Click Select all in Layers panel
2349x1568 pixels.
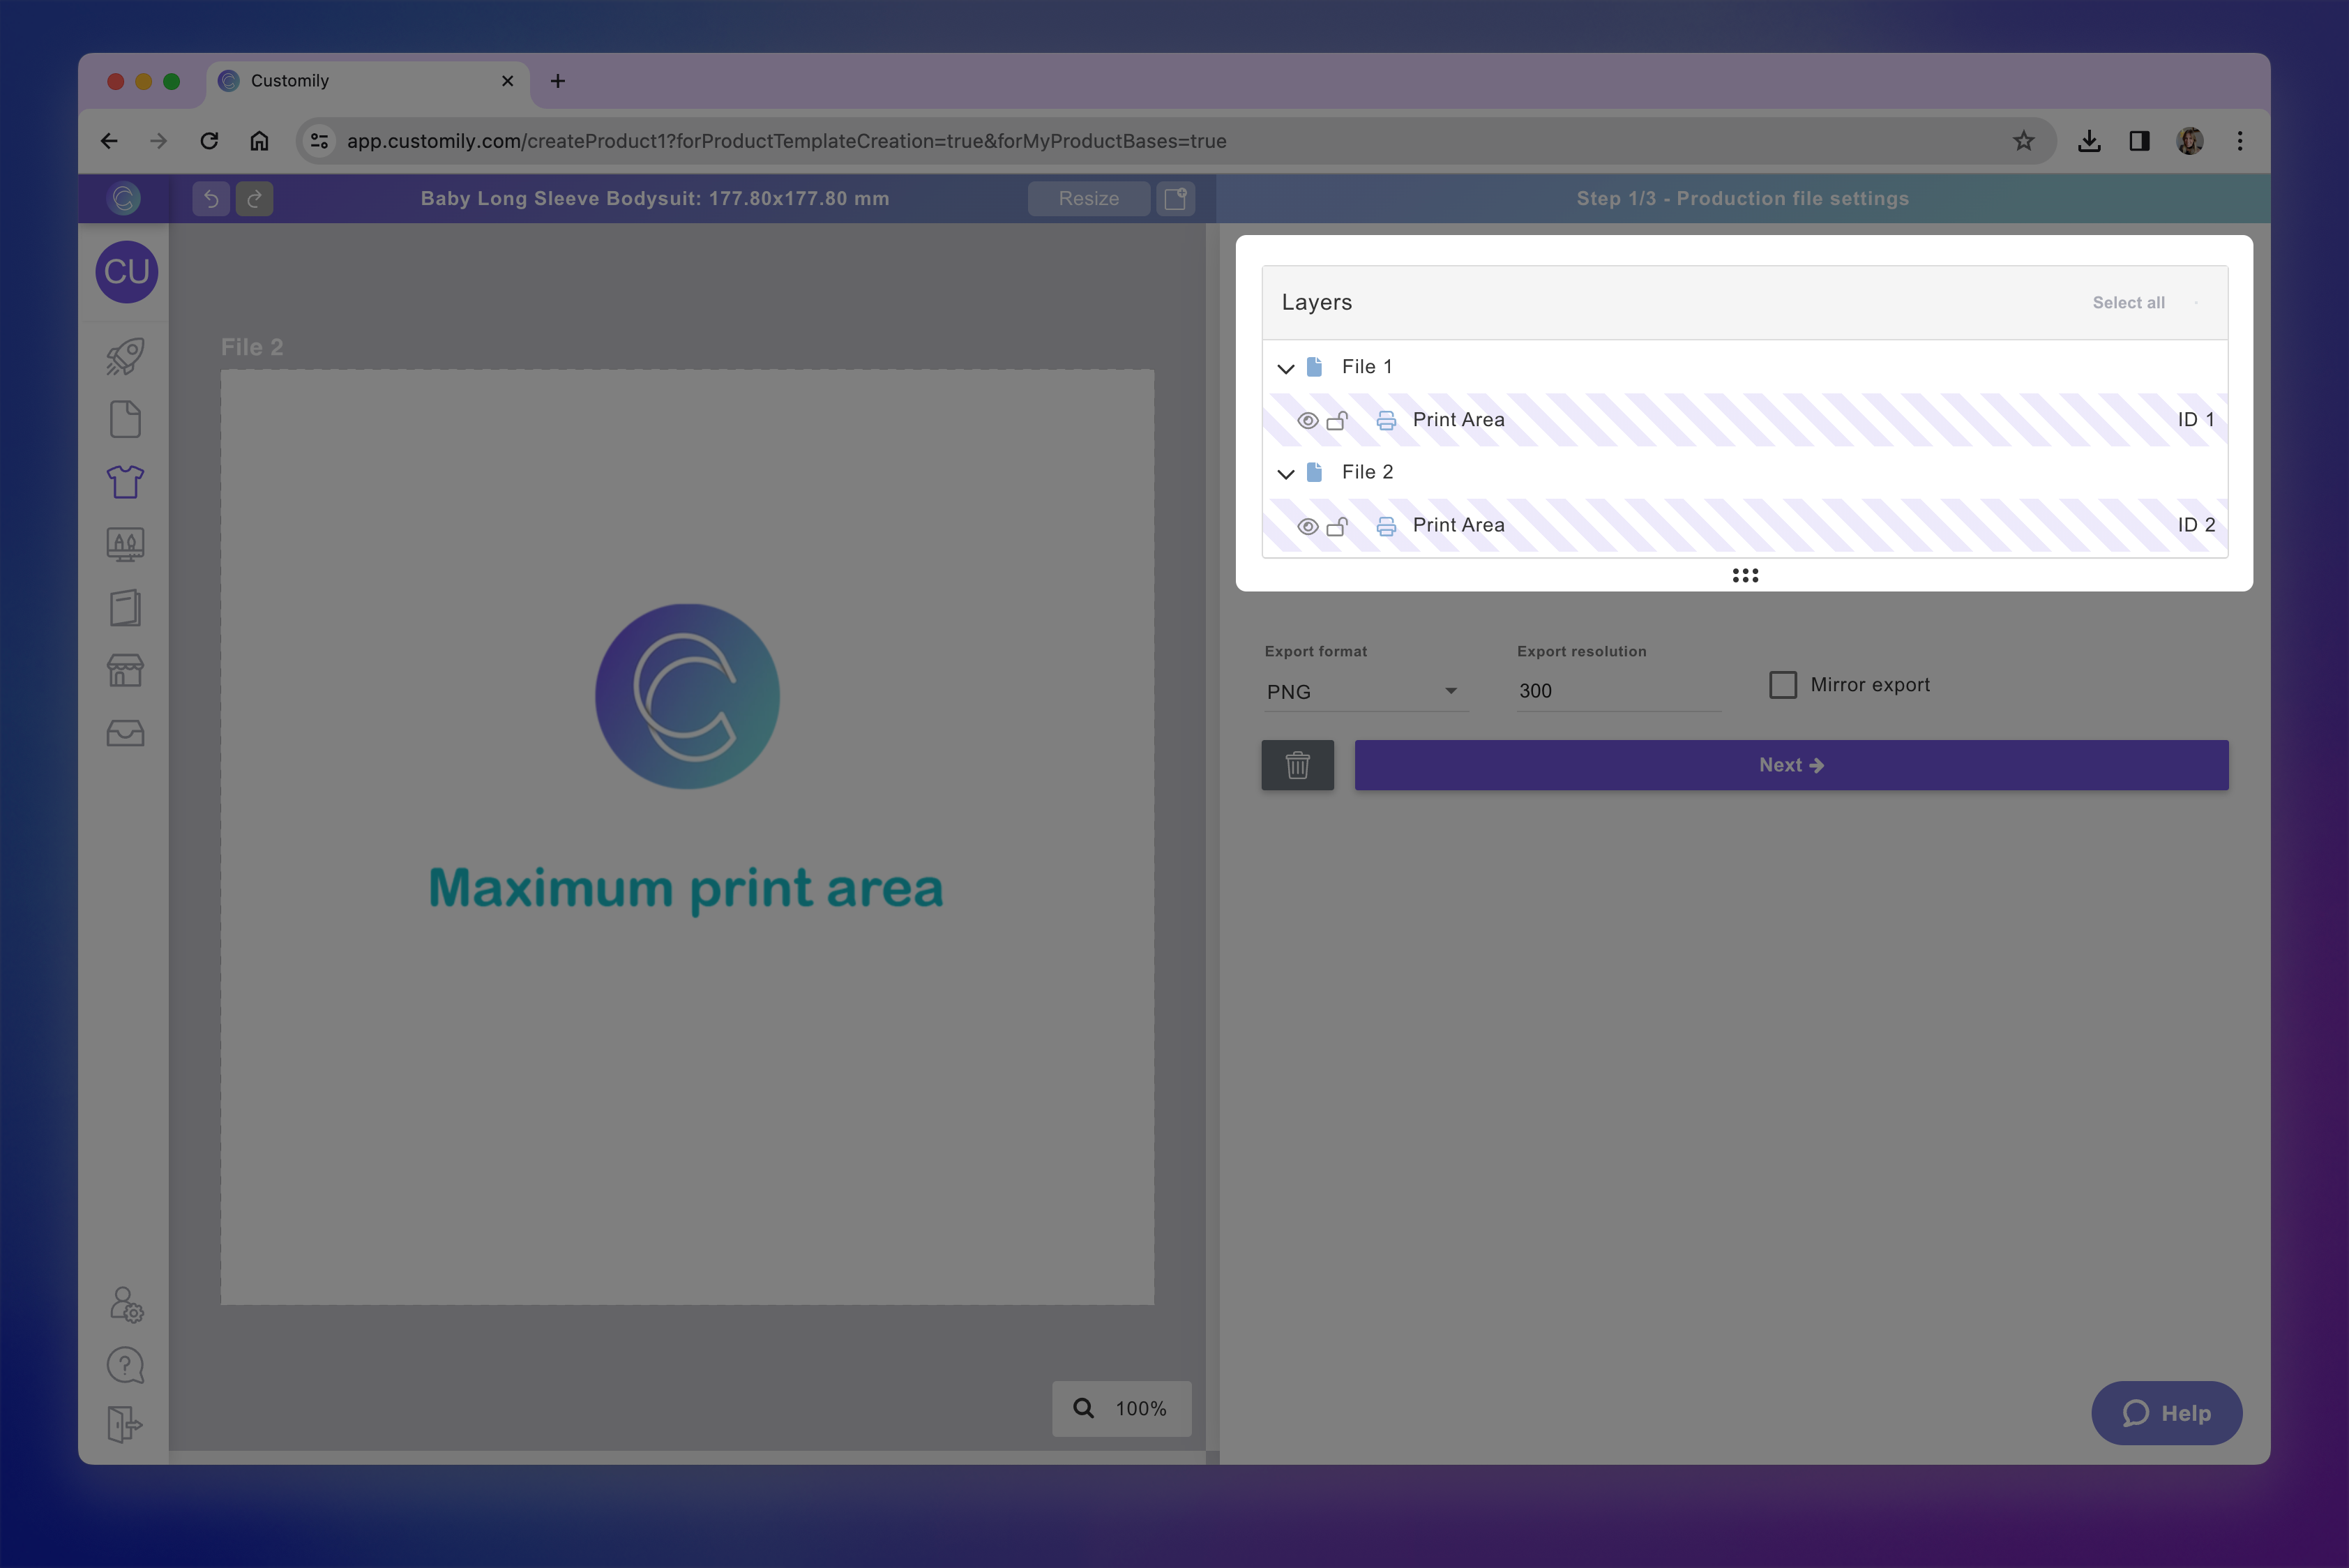tap(2128, 303)
